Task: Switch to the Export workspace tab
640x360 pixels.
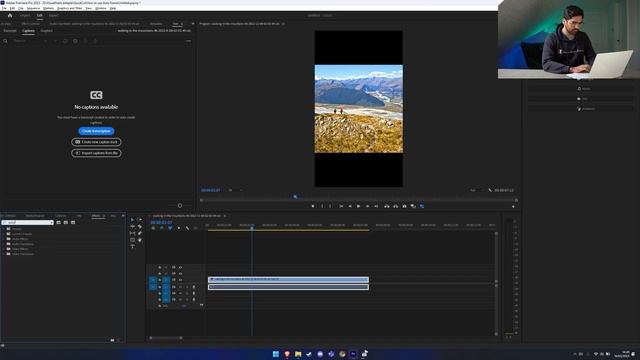Action: tap(53, 16)
